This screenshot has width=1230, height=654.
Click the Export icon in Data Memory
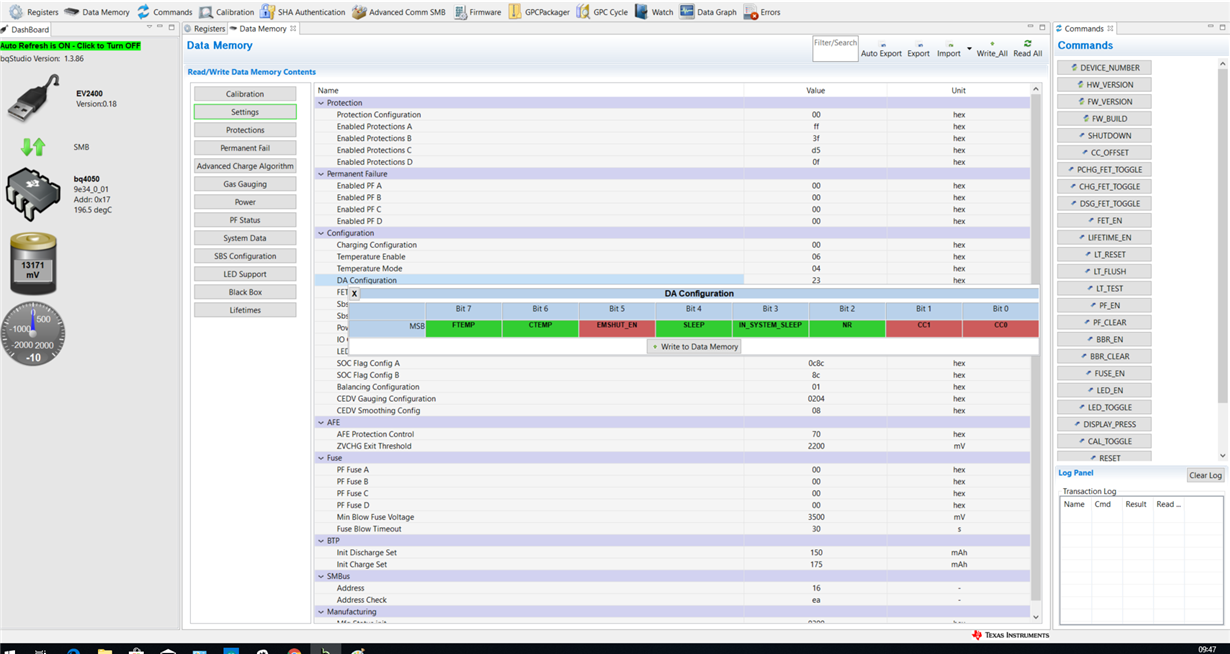point(918,49)
